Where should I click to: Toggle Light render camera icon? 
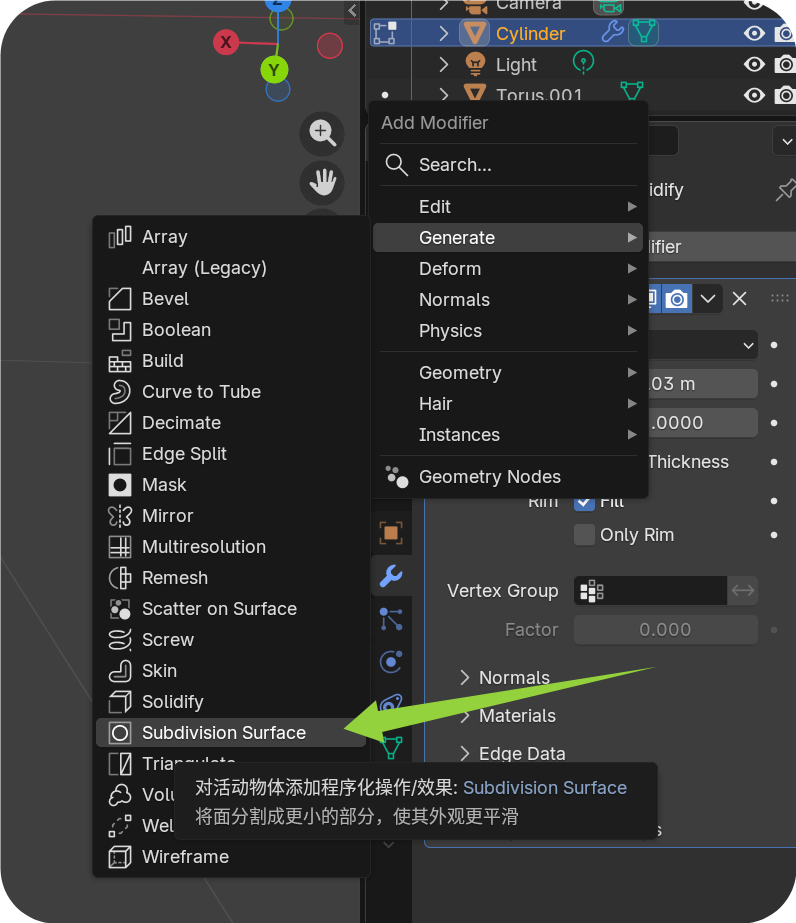[784, 64]
